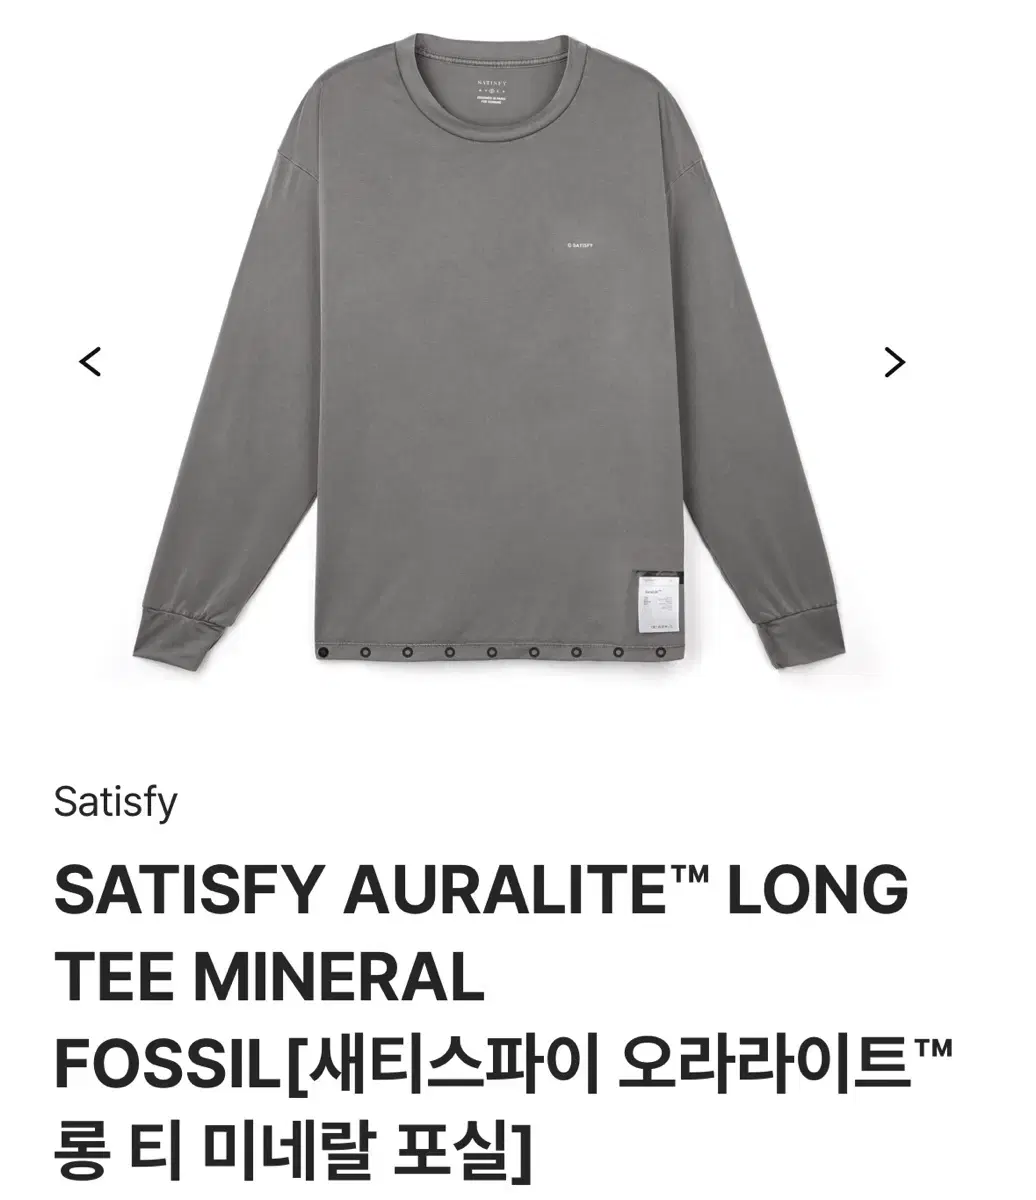
Task: Open the Satisfy brand page link
Action: click(115, 802)
